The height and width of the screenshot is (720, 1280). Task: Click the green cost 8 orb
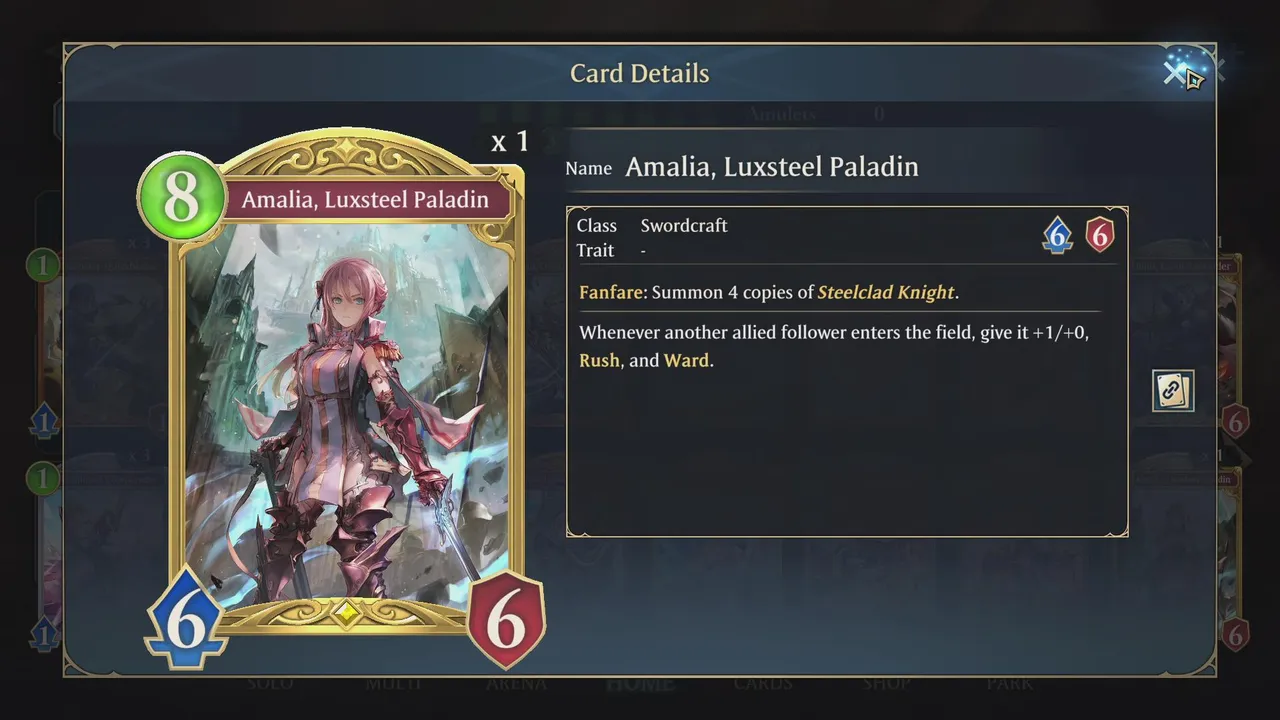point(181,197)
